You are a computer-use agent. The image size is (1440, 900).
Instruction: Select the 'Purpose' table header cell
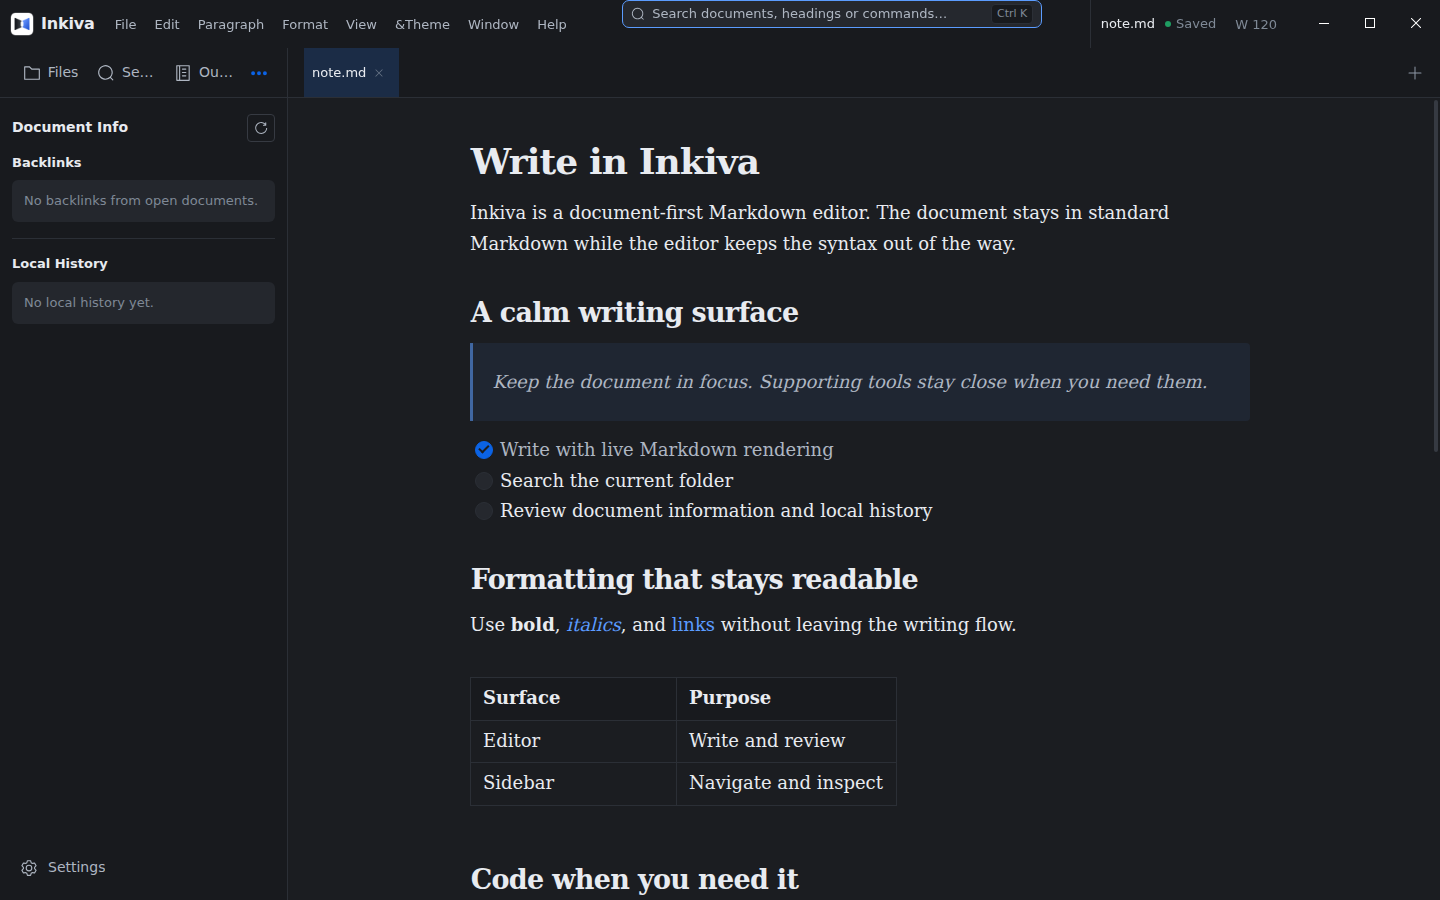coord(786,699)
